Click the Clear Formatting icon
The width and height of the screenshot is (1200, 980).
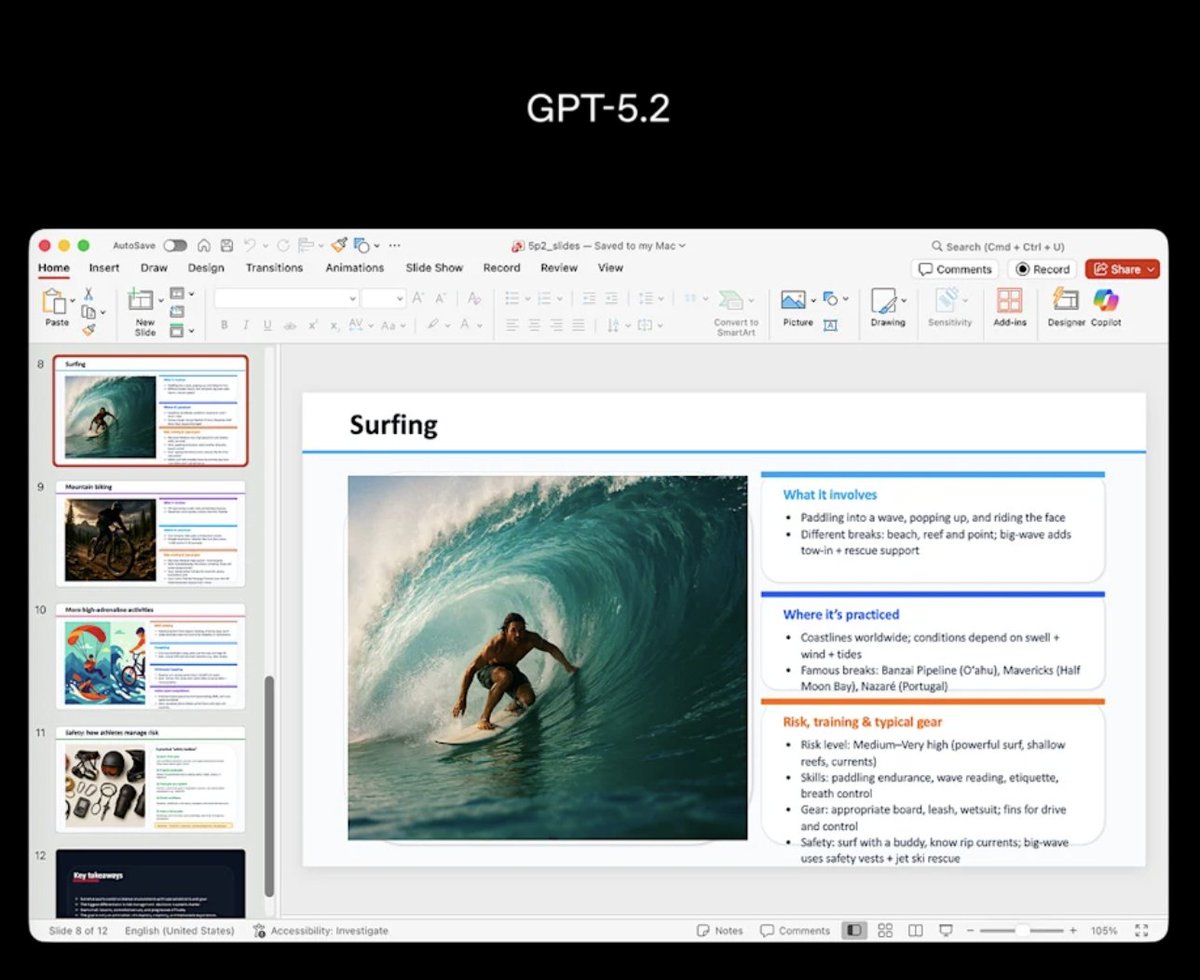474,298
